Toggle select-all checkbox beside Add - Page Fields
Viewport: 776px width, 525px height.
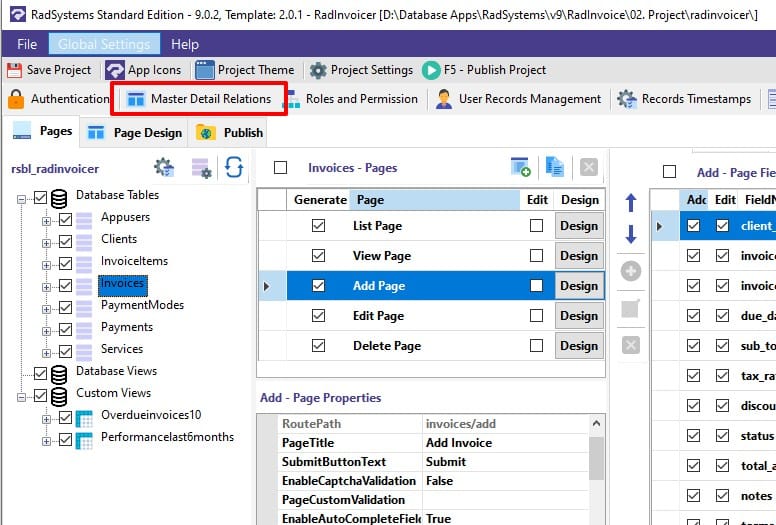click(x=670, y=172)
